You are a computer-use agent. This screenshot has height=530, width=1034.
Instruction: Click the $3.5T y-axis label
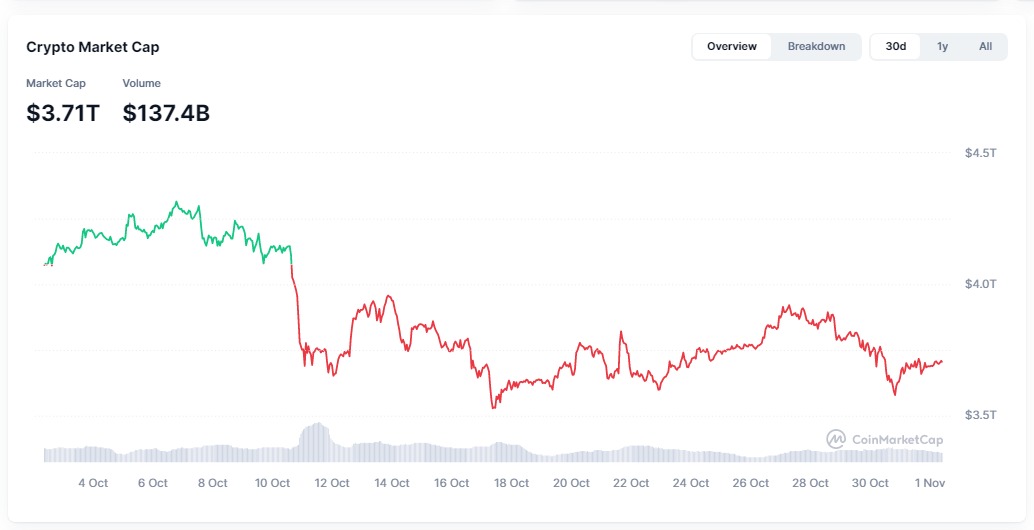point(980,414)
